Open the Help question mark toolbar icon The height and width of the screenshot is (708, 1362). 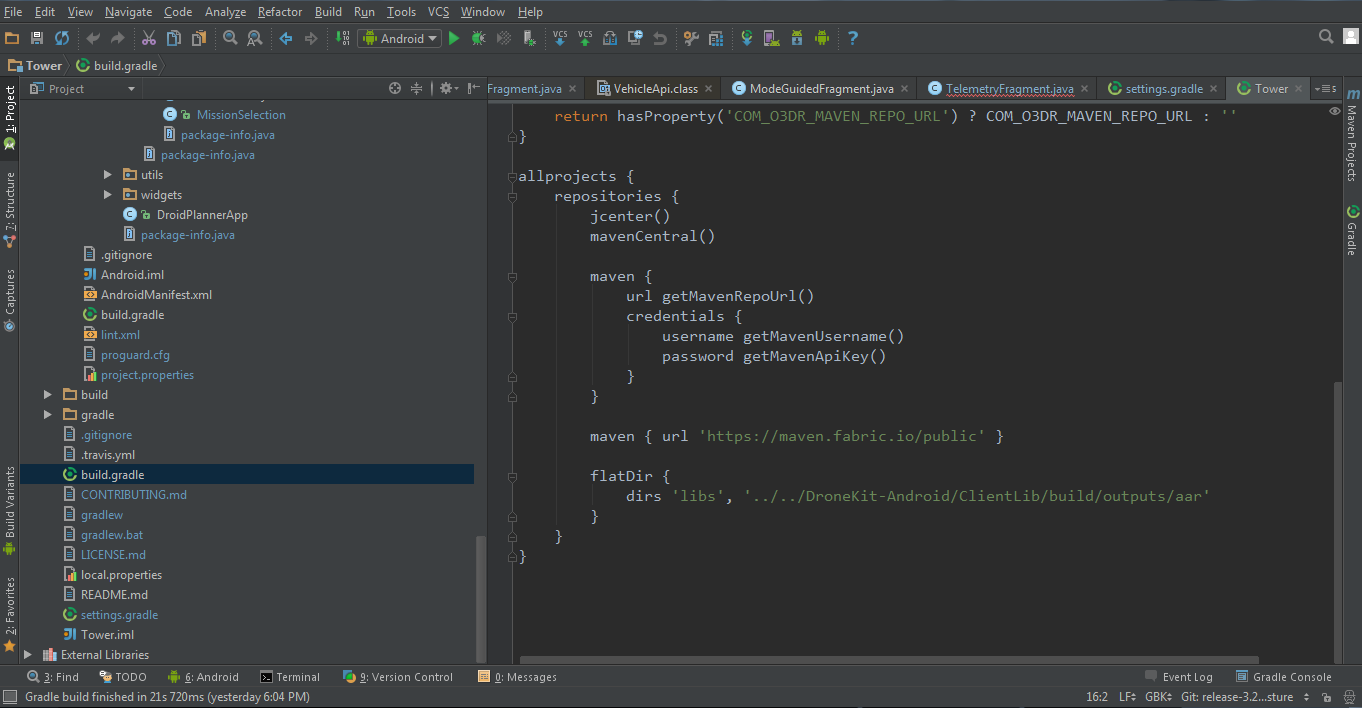(x=852, y=38)
